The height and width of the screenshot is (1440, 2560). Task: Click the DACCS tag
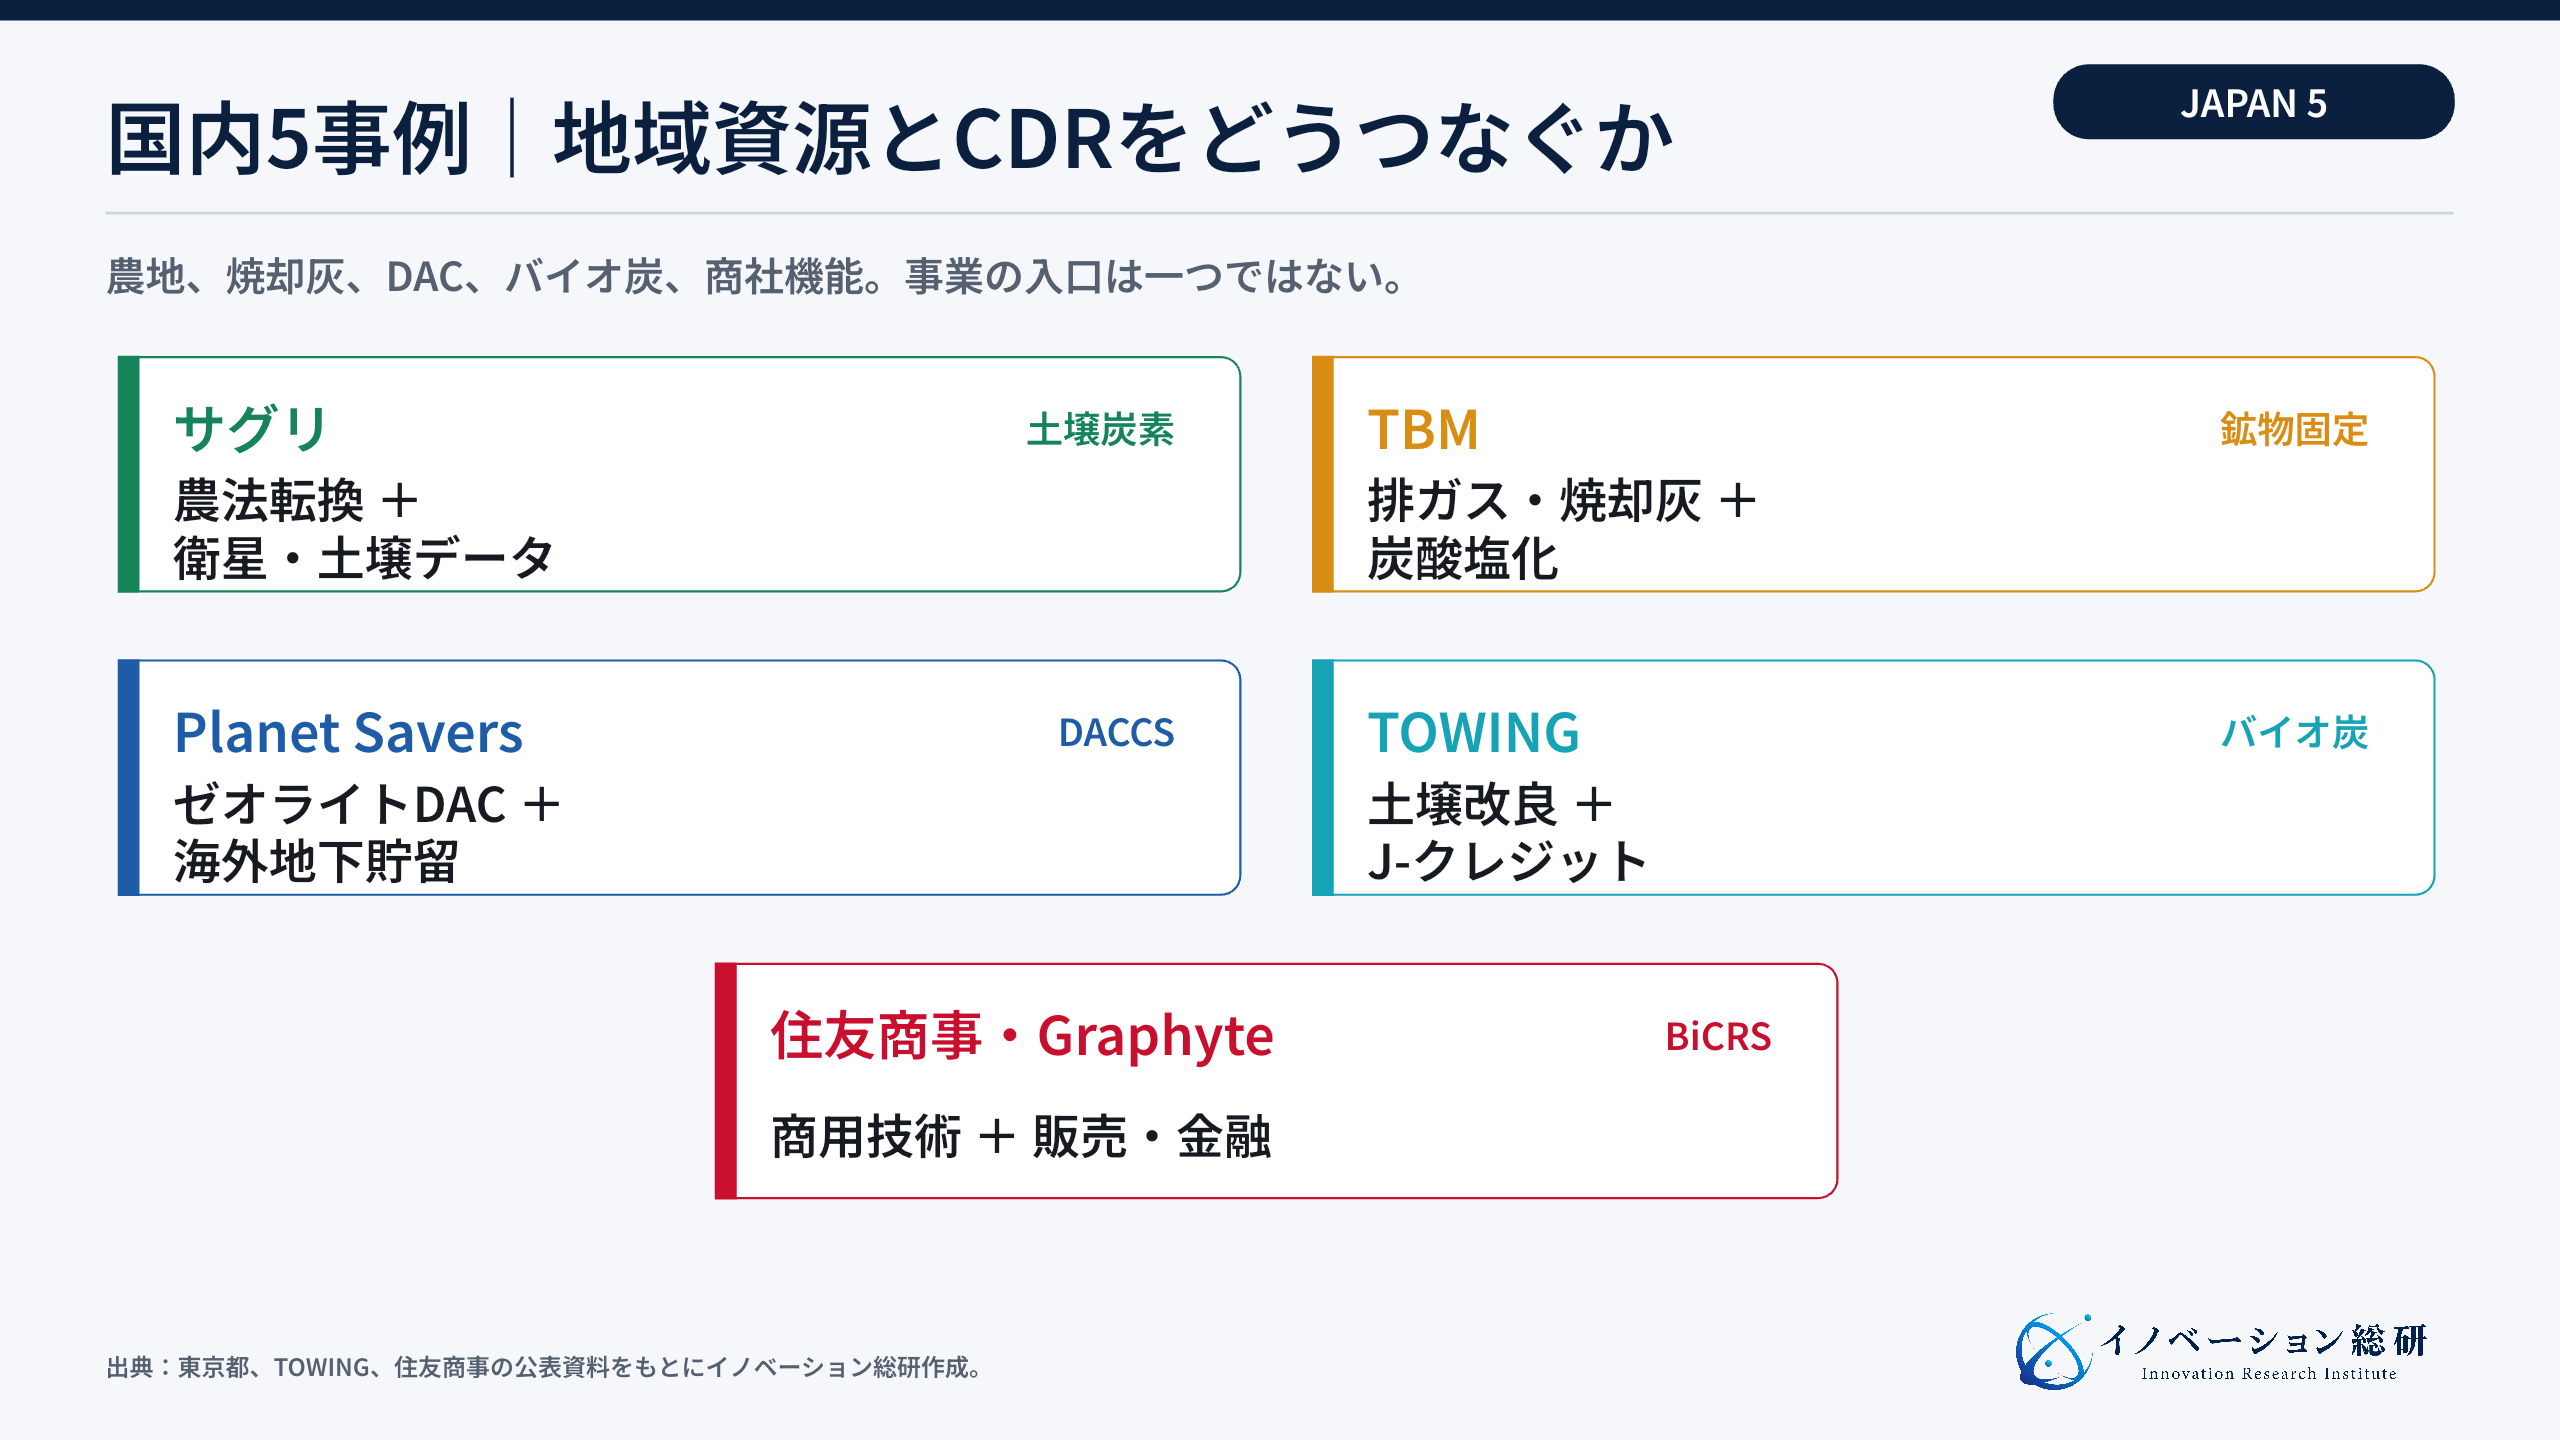(x=1116, y=733)
